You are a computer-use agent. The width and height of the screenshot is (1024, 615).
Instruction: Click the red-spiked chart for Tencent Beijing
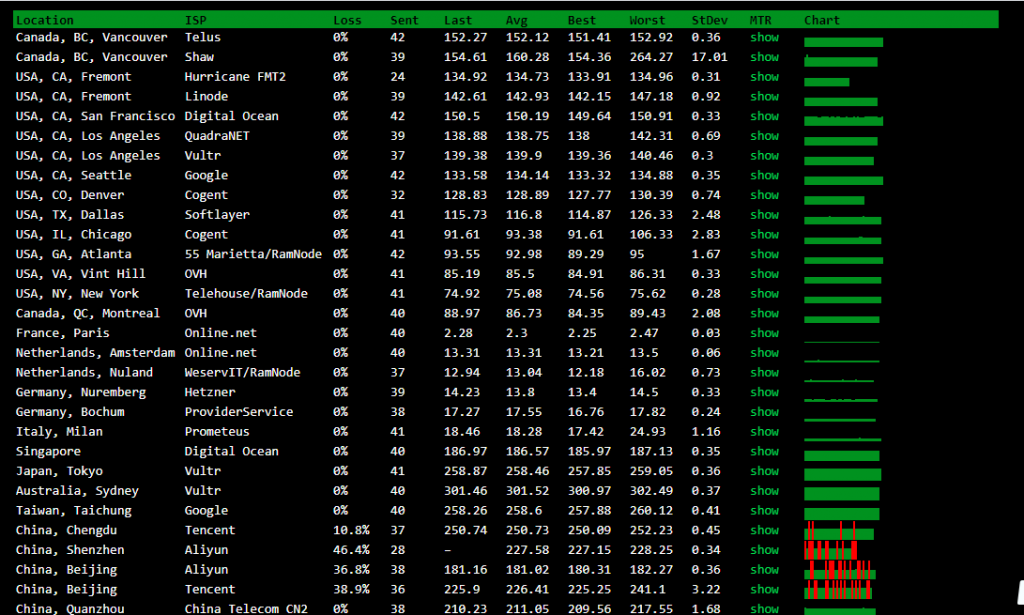(839, 591)
